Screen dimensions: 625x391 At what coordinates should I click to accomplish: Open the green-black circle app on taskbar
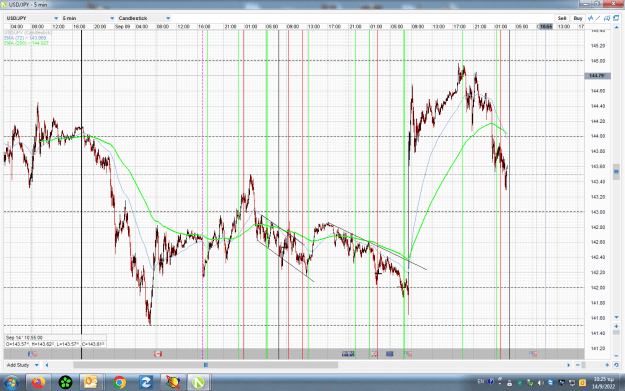pos(65,383)
